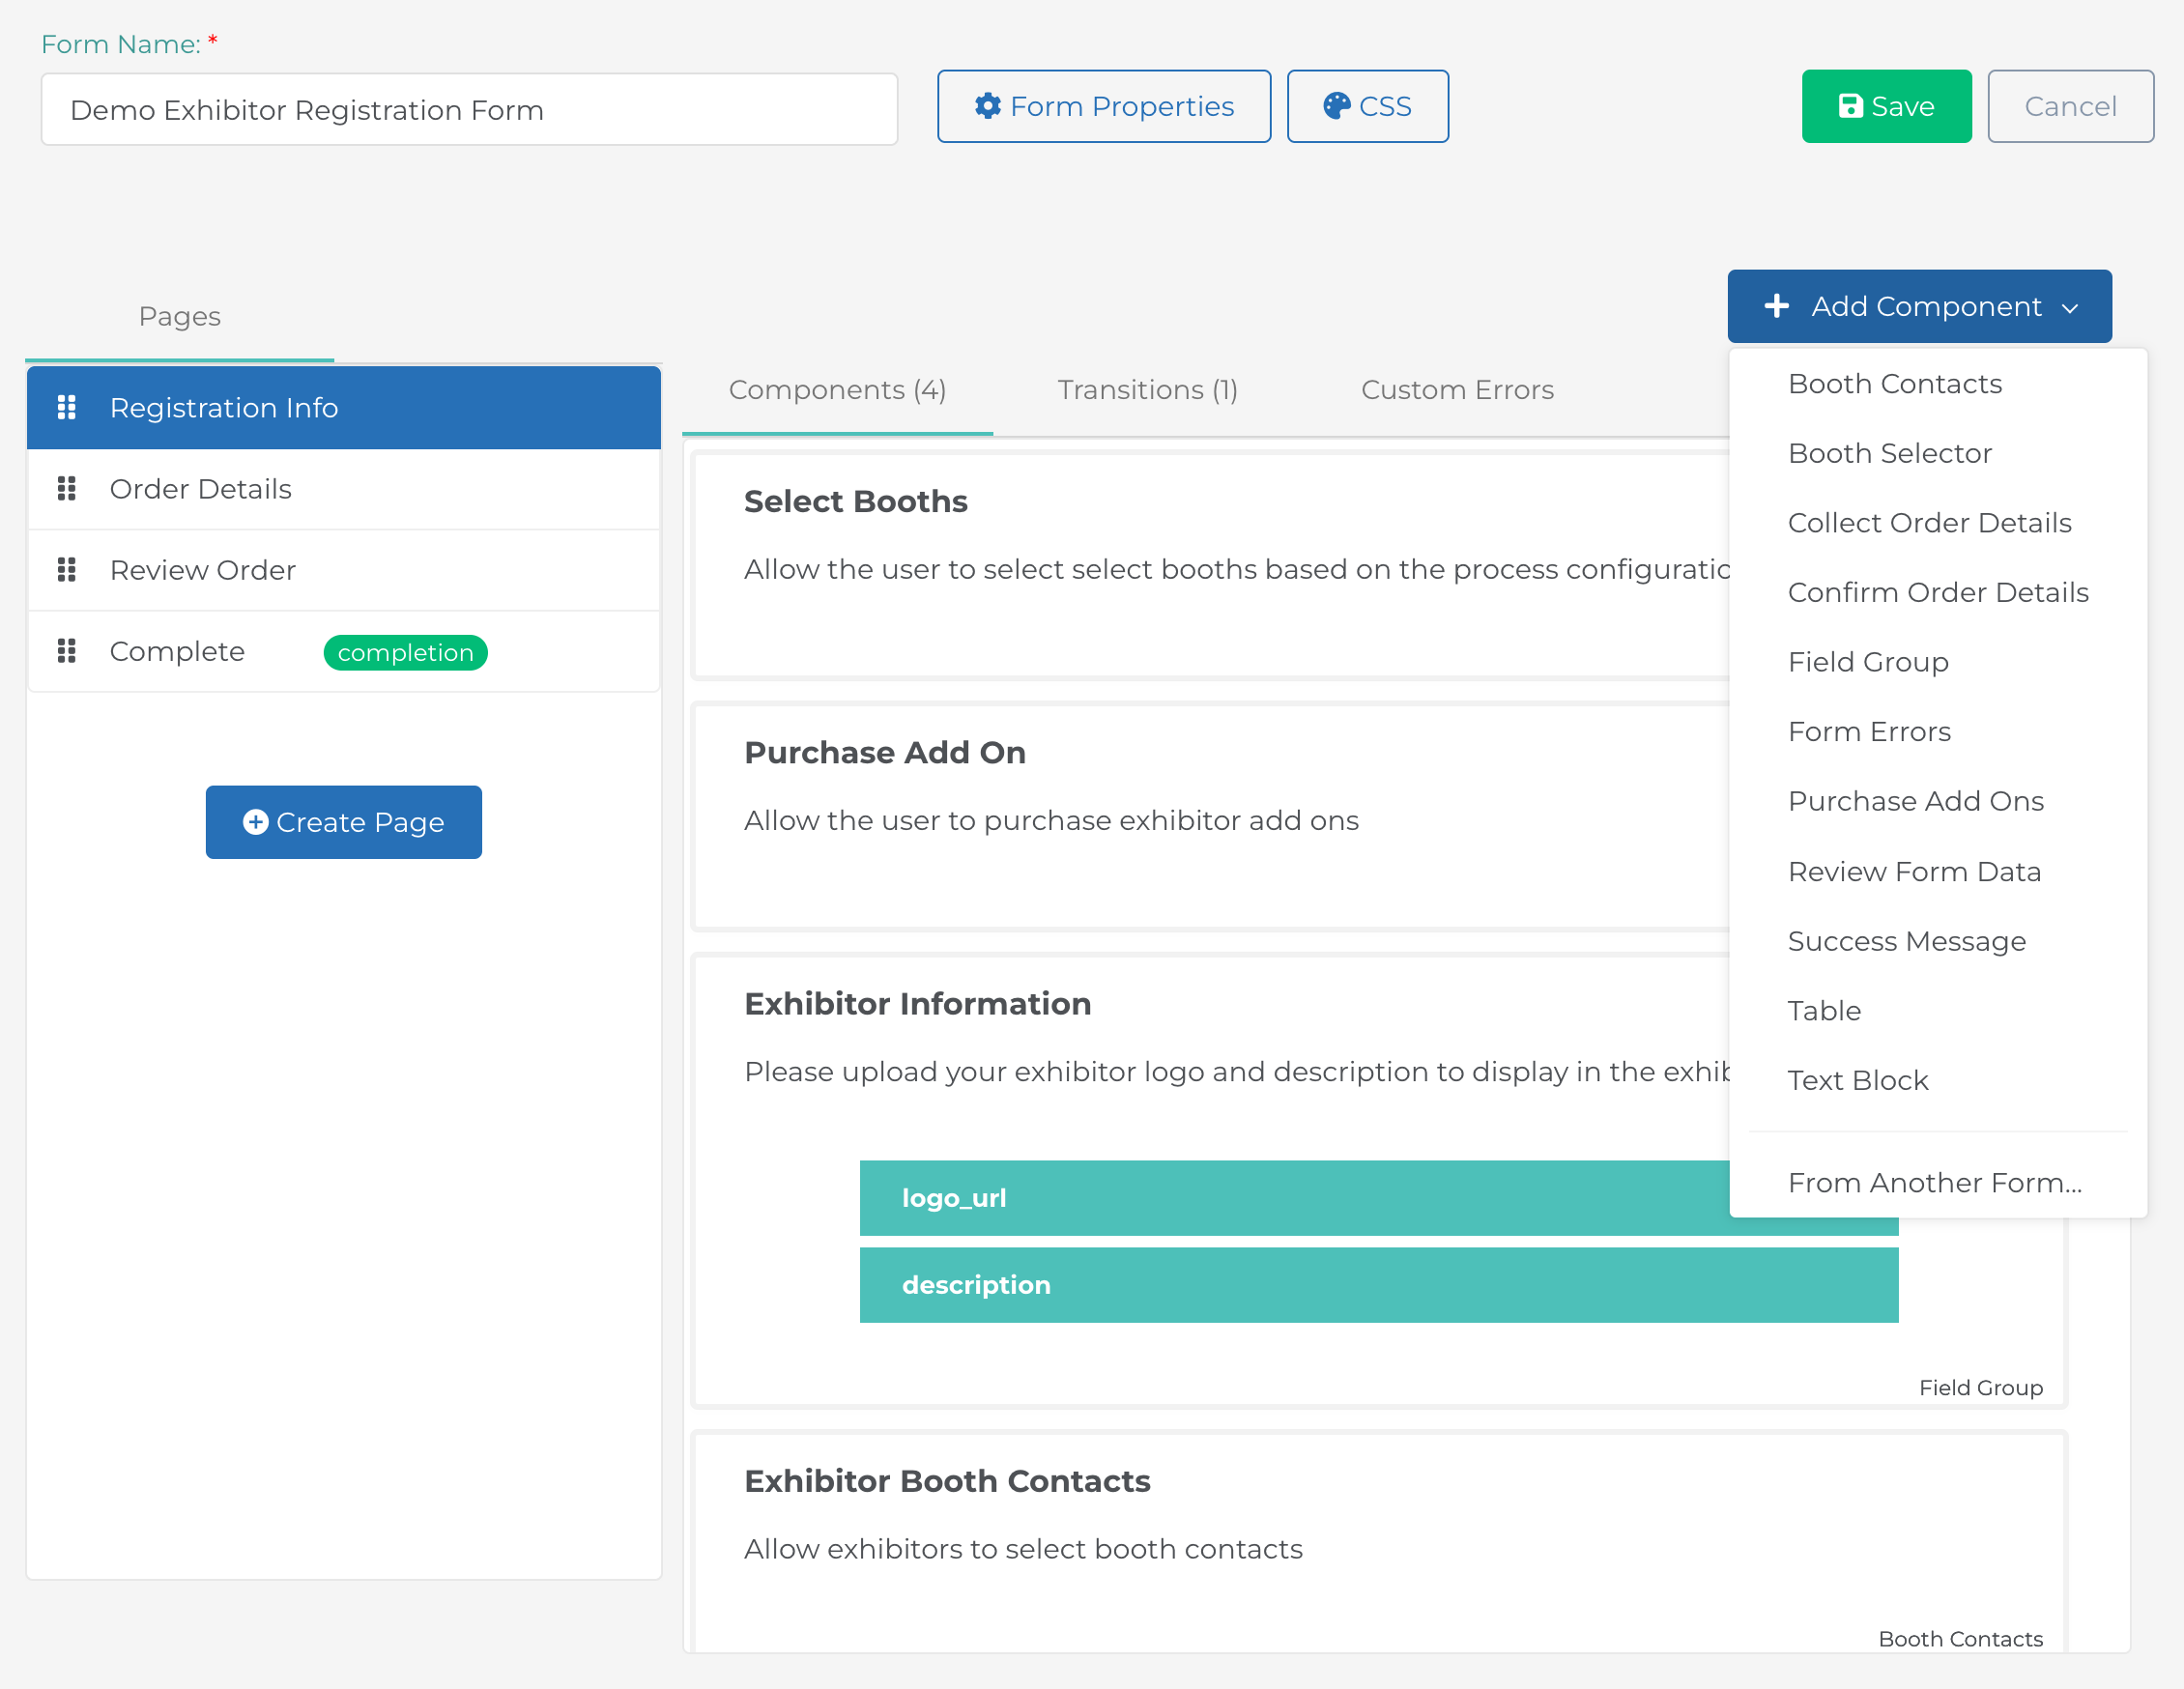Click the completion badge
Screen dimensions: 2184x1689
pyautogui.click(x=406, y=652)
